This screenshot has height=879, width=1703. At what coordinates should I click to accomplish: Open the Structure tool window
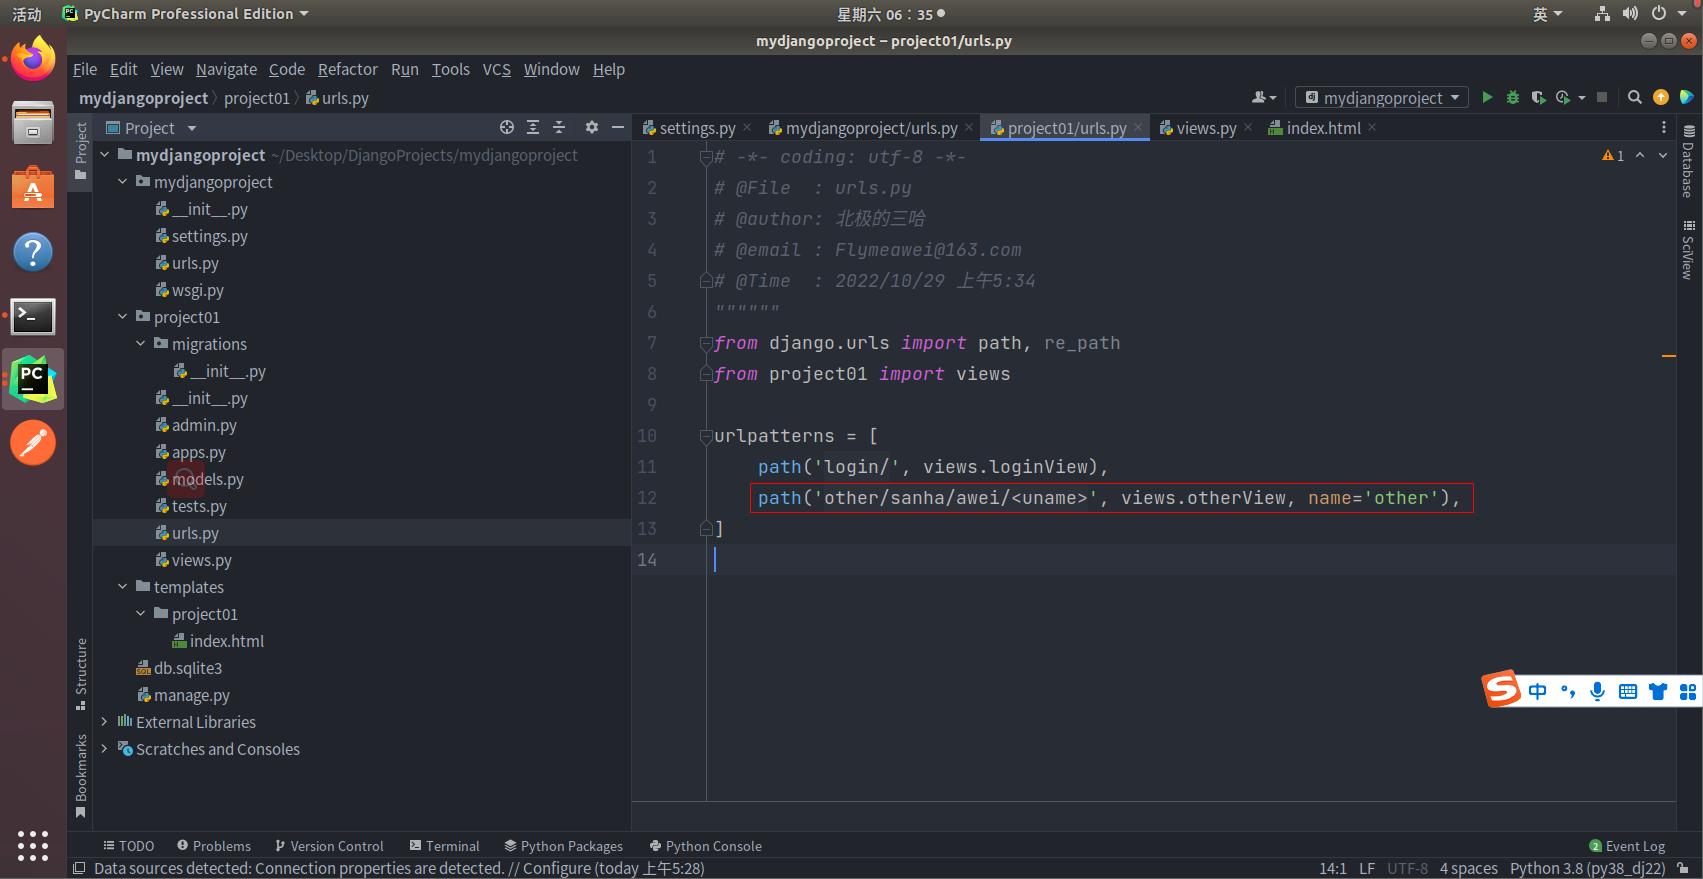[81, 673]
